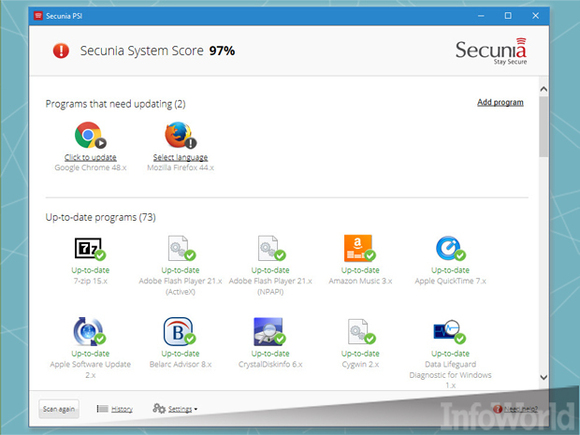Click the 97% score value
Image resolution: width=580 pixels, height=435 pixels.
coord(222,51)
